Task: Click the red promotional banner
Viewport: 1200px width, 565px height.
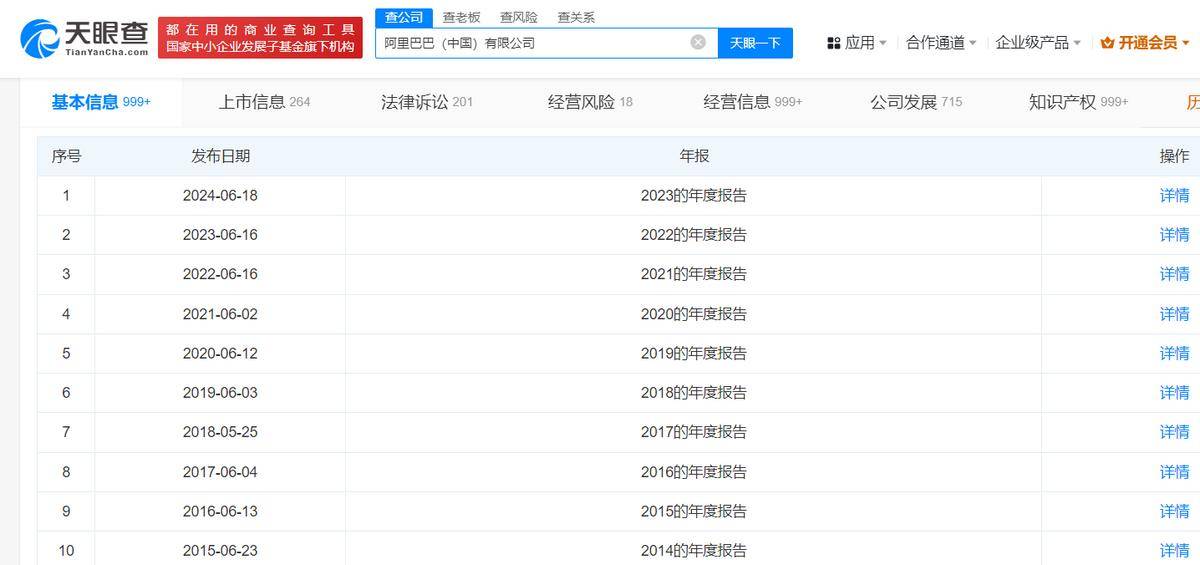Action: pyautogui.click(x=260, y=38)
